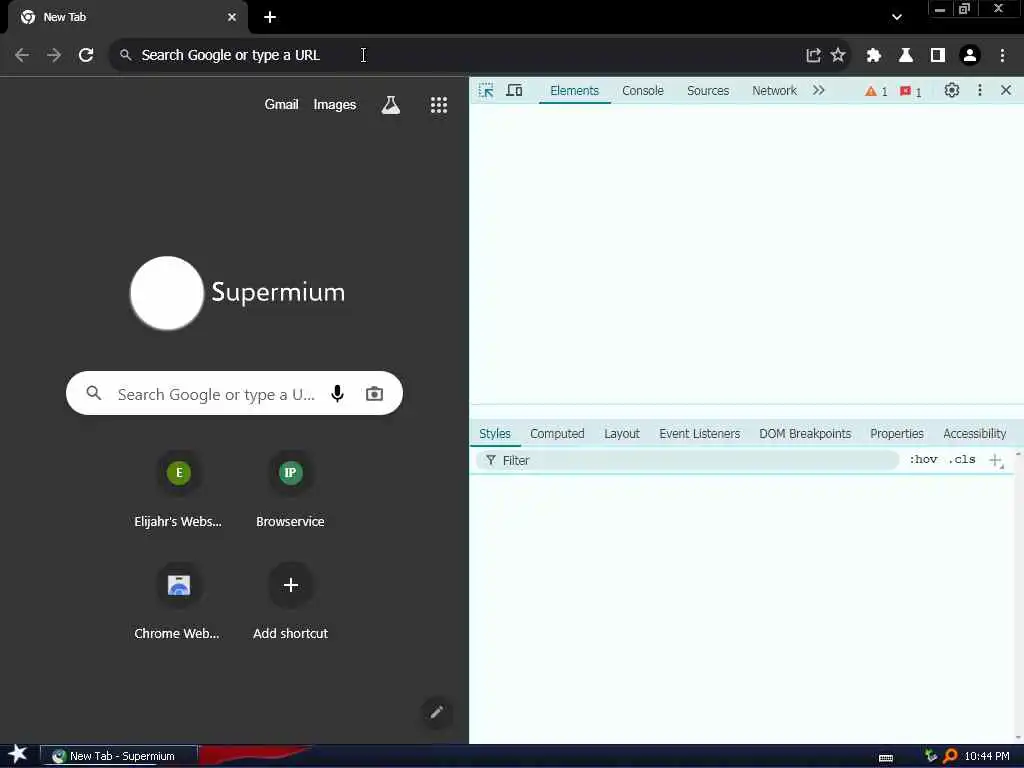Reload the page

click(86, 56)
